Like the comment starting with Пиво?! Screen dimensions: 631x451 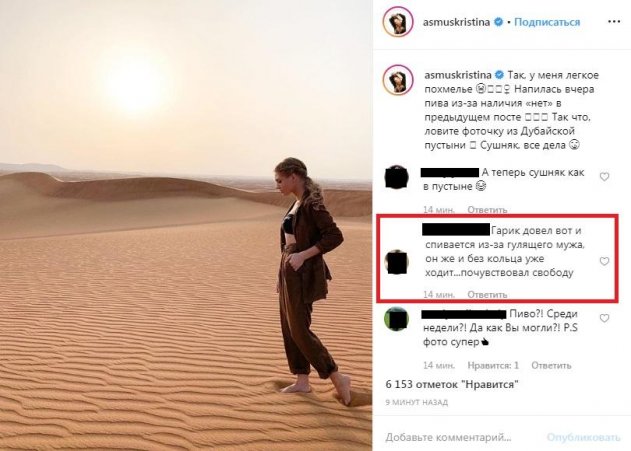tap(604, 318)
